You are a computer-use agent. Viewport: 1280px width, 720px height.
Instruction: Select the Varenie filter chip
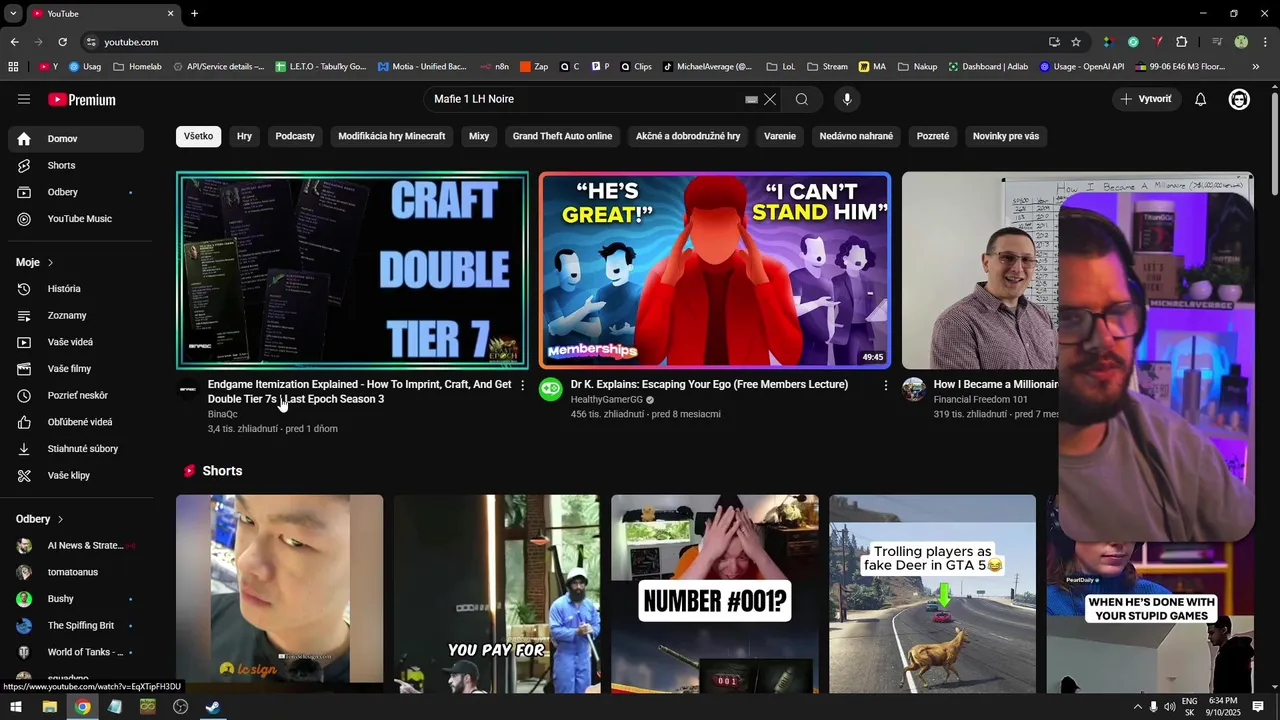(x=780, y=136)
